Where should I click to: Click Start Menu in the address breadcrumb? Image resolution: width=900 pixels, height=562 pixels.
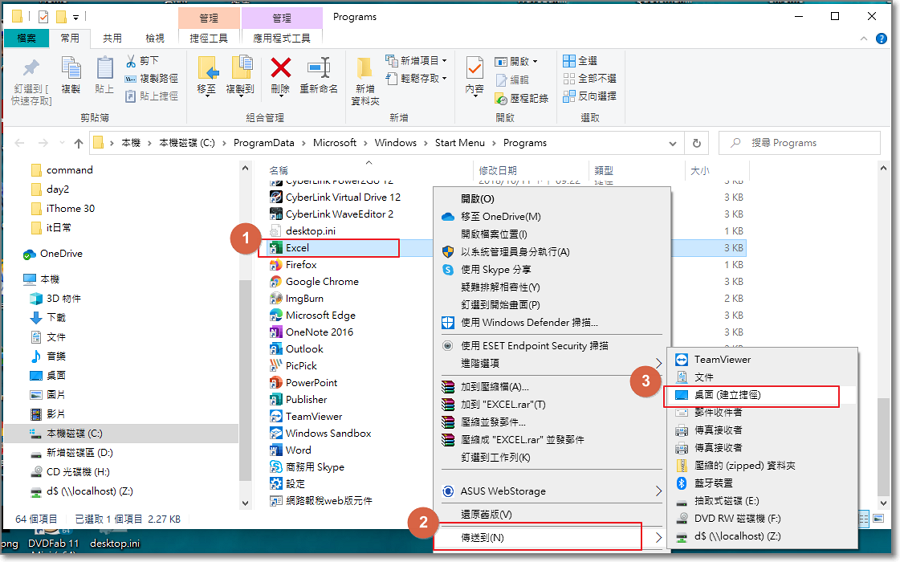pyautogui.click(x=460, y=143)
